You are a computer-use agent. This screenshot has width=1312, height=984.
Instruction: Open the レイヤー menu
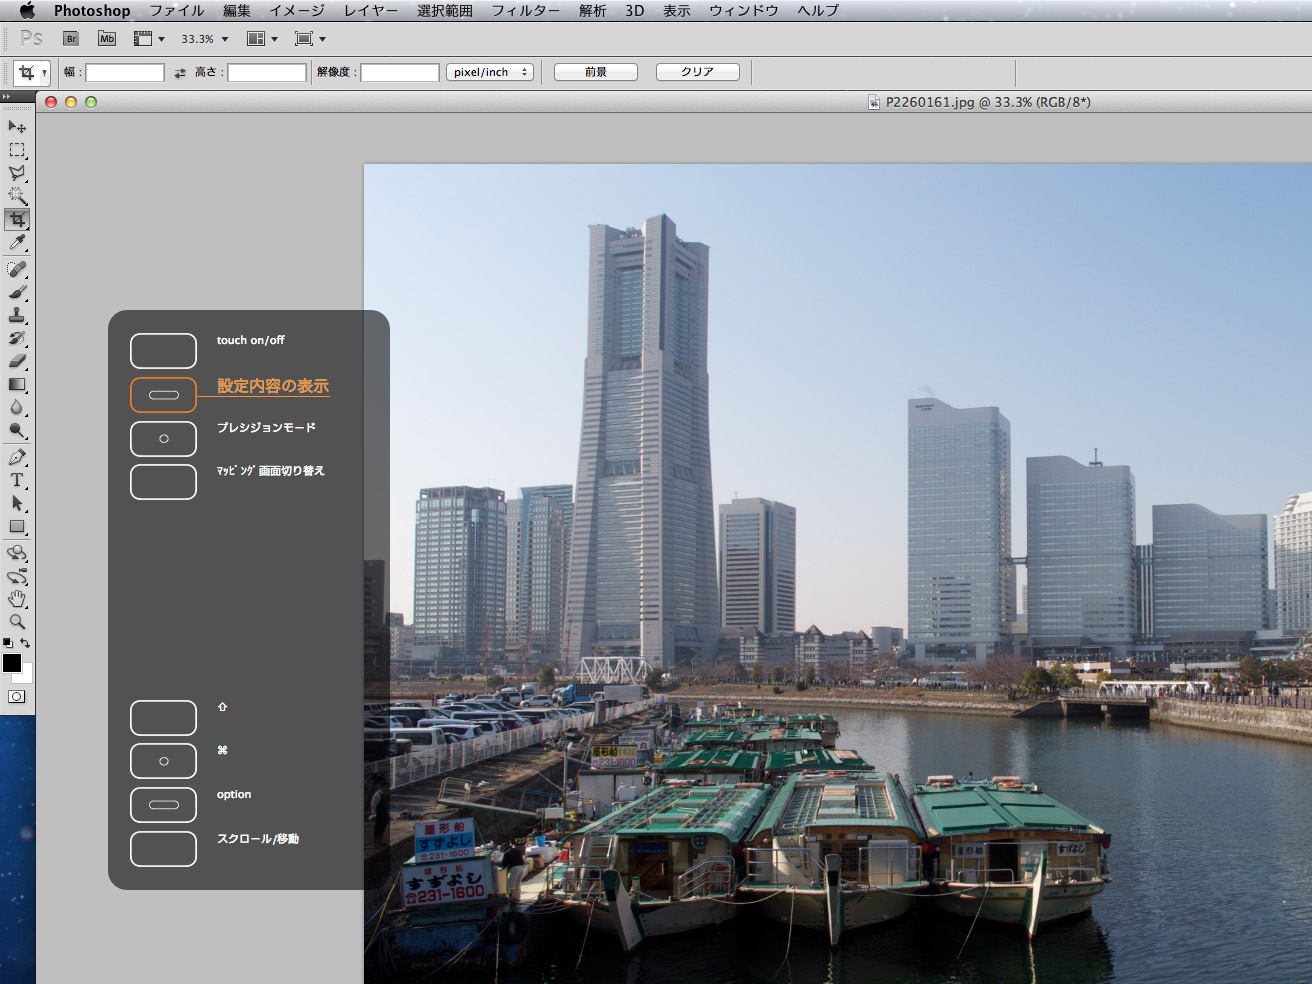click(x=370, y=11)
